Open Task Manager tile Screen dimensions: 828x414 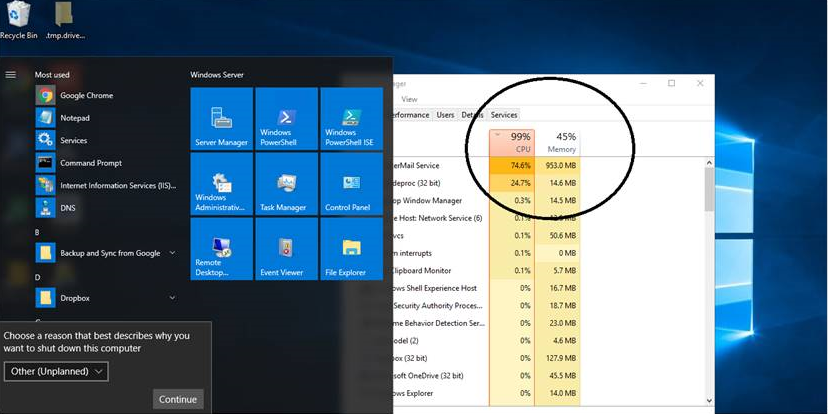point(286,184)
